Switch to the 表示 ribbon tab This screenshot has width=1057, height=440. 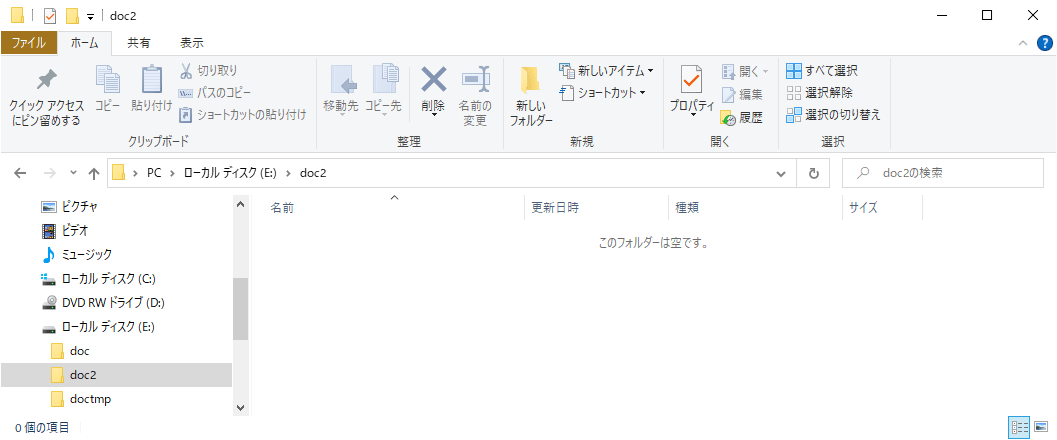pos(191,43)
